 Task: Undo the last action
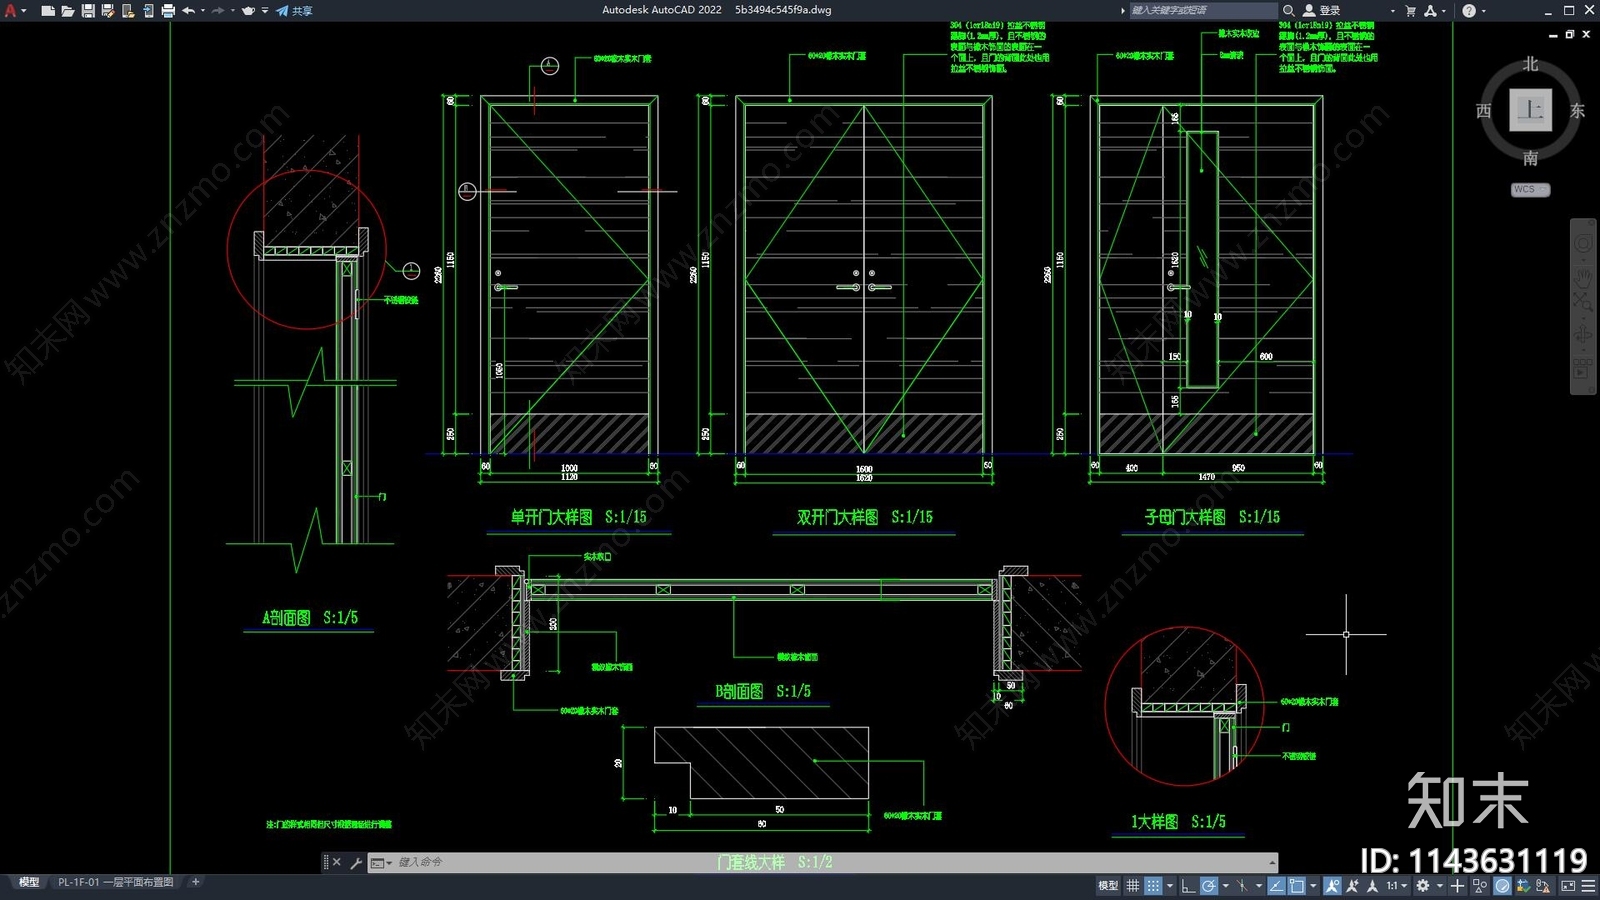pyautogui.click(x=188, y=10)
